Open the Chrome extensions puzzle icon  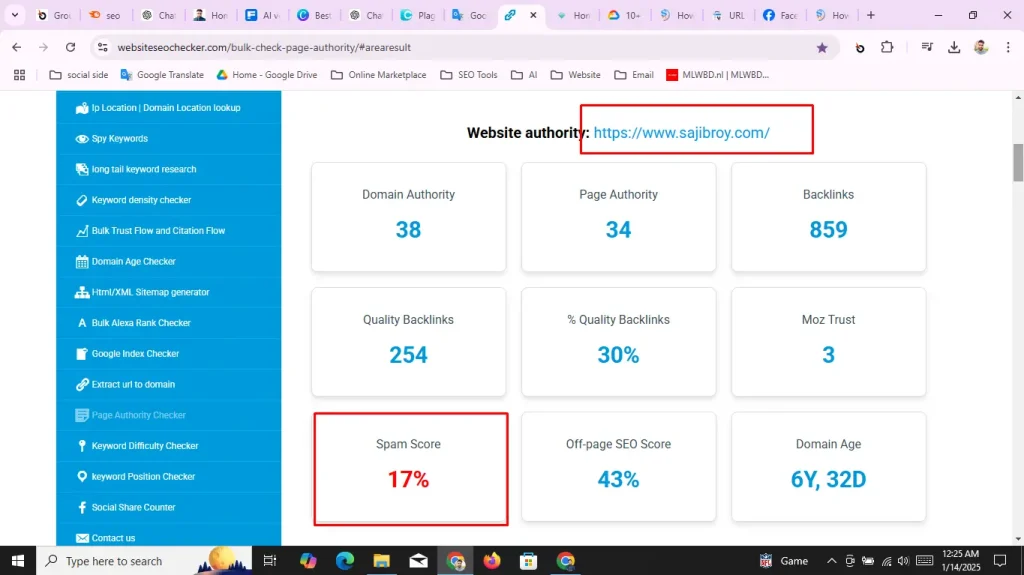click(x=887, y=47)
